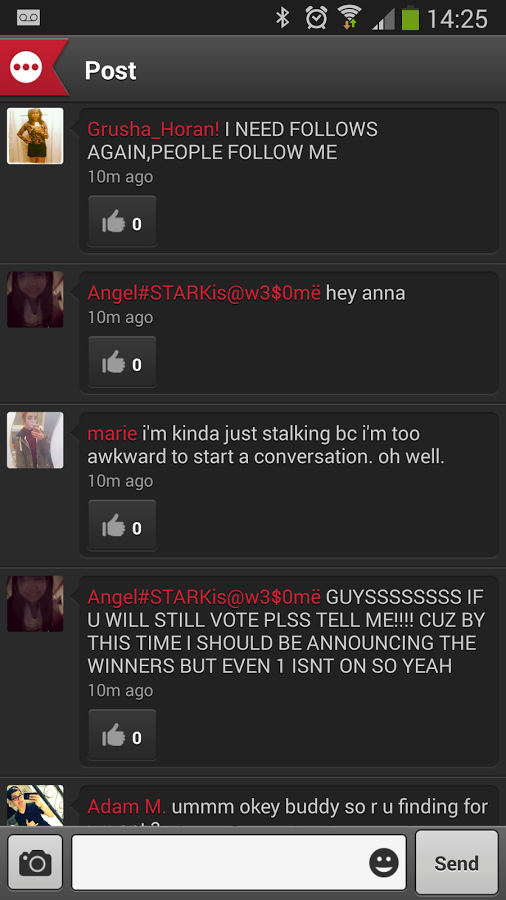Viewport: 506px width, 900px height.
Task: View Grusha_Horan!'s avatar photo
Action: coord(35,136)
